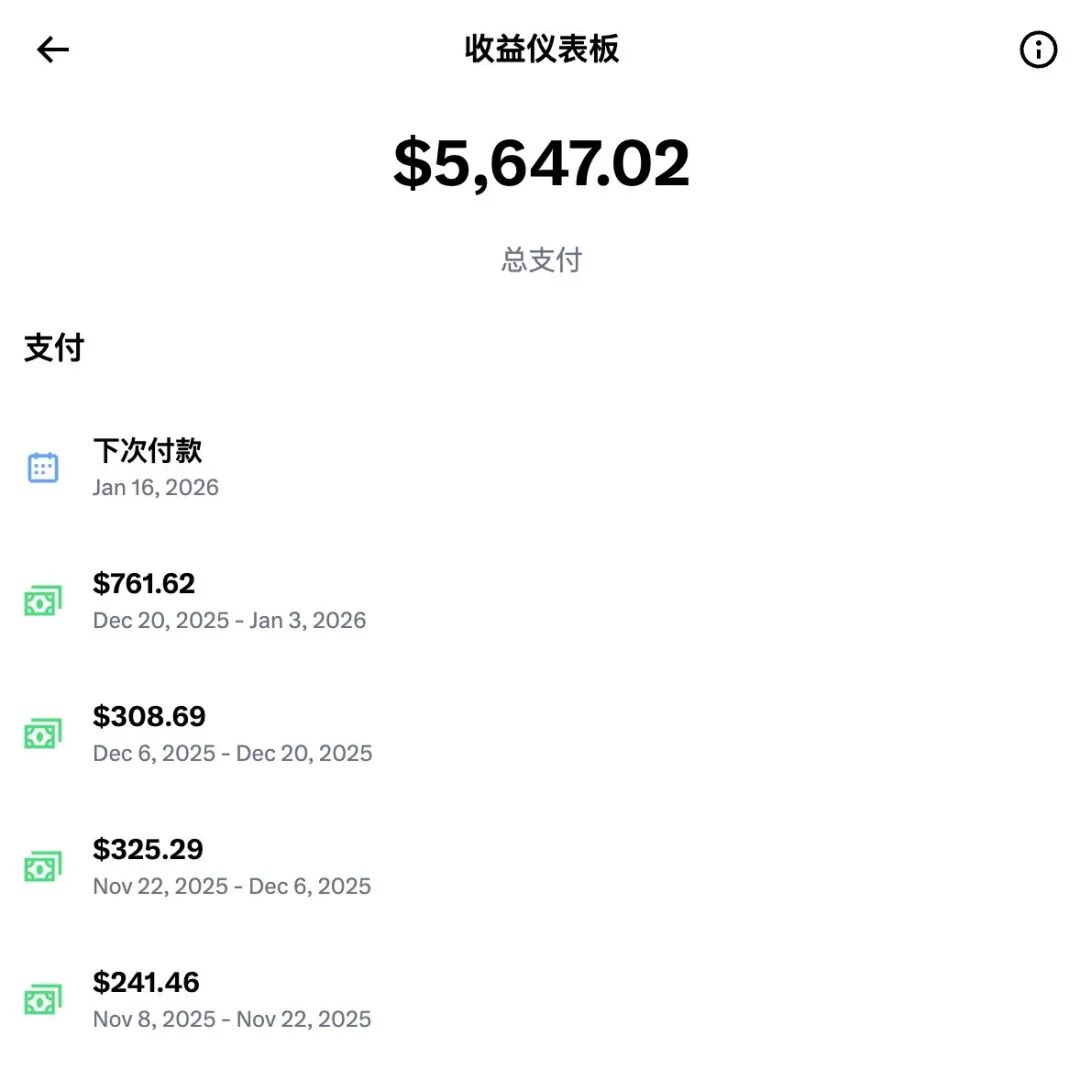The image size is (1080, 1080).
Task: Click the Dec 20, 2025 - Jan 3, 2026 range
Action: [230, 620]
